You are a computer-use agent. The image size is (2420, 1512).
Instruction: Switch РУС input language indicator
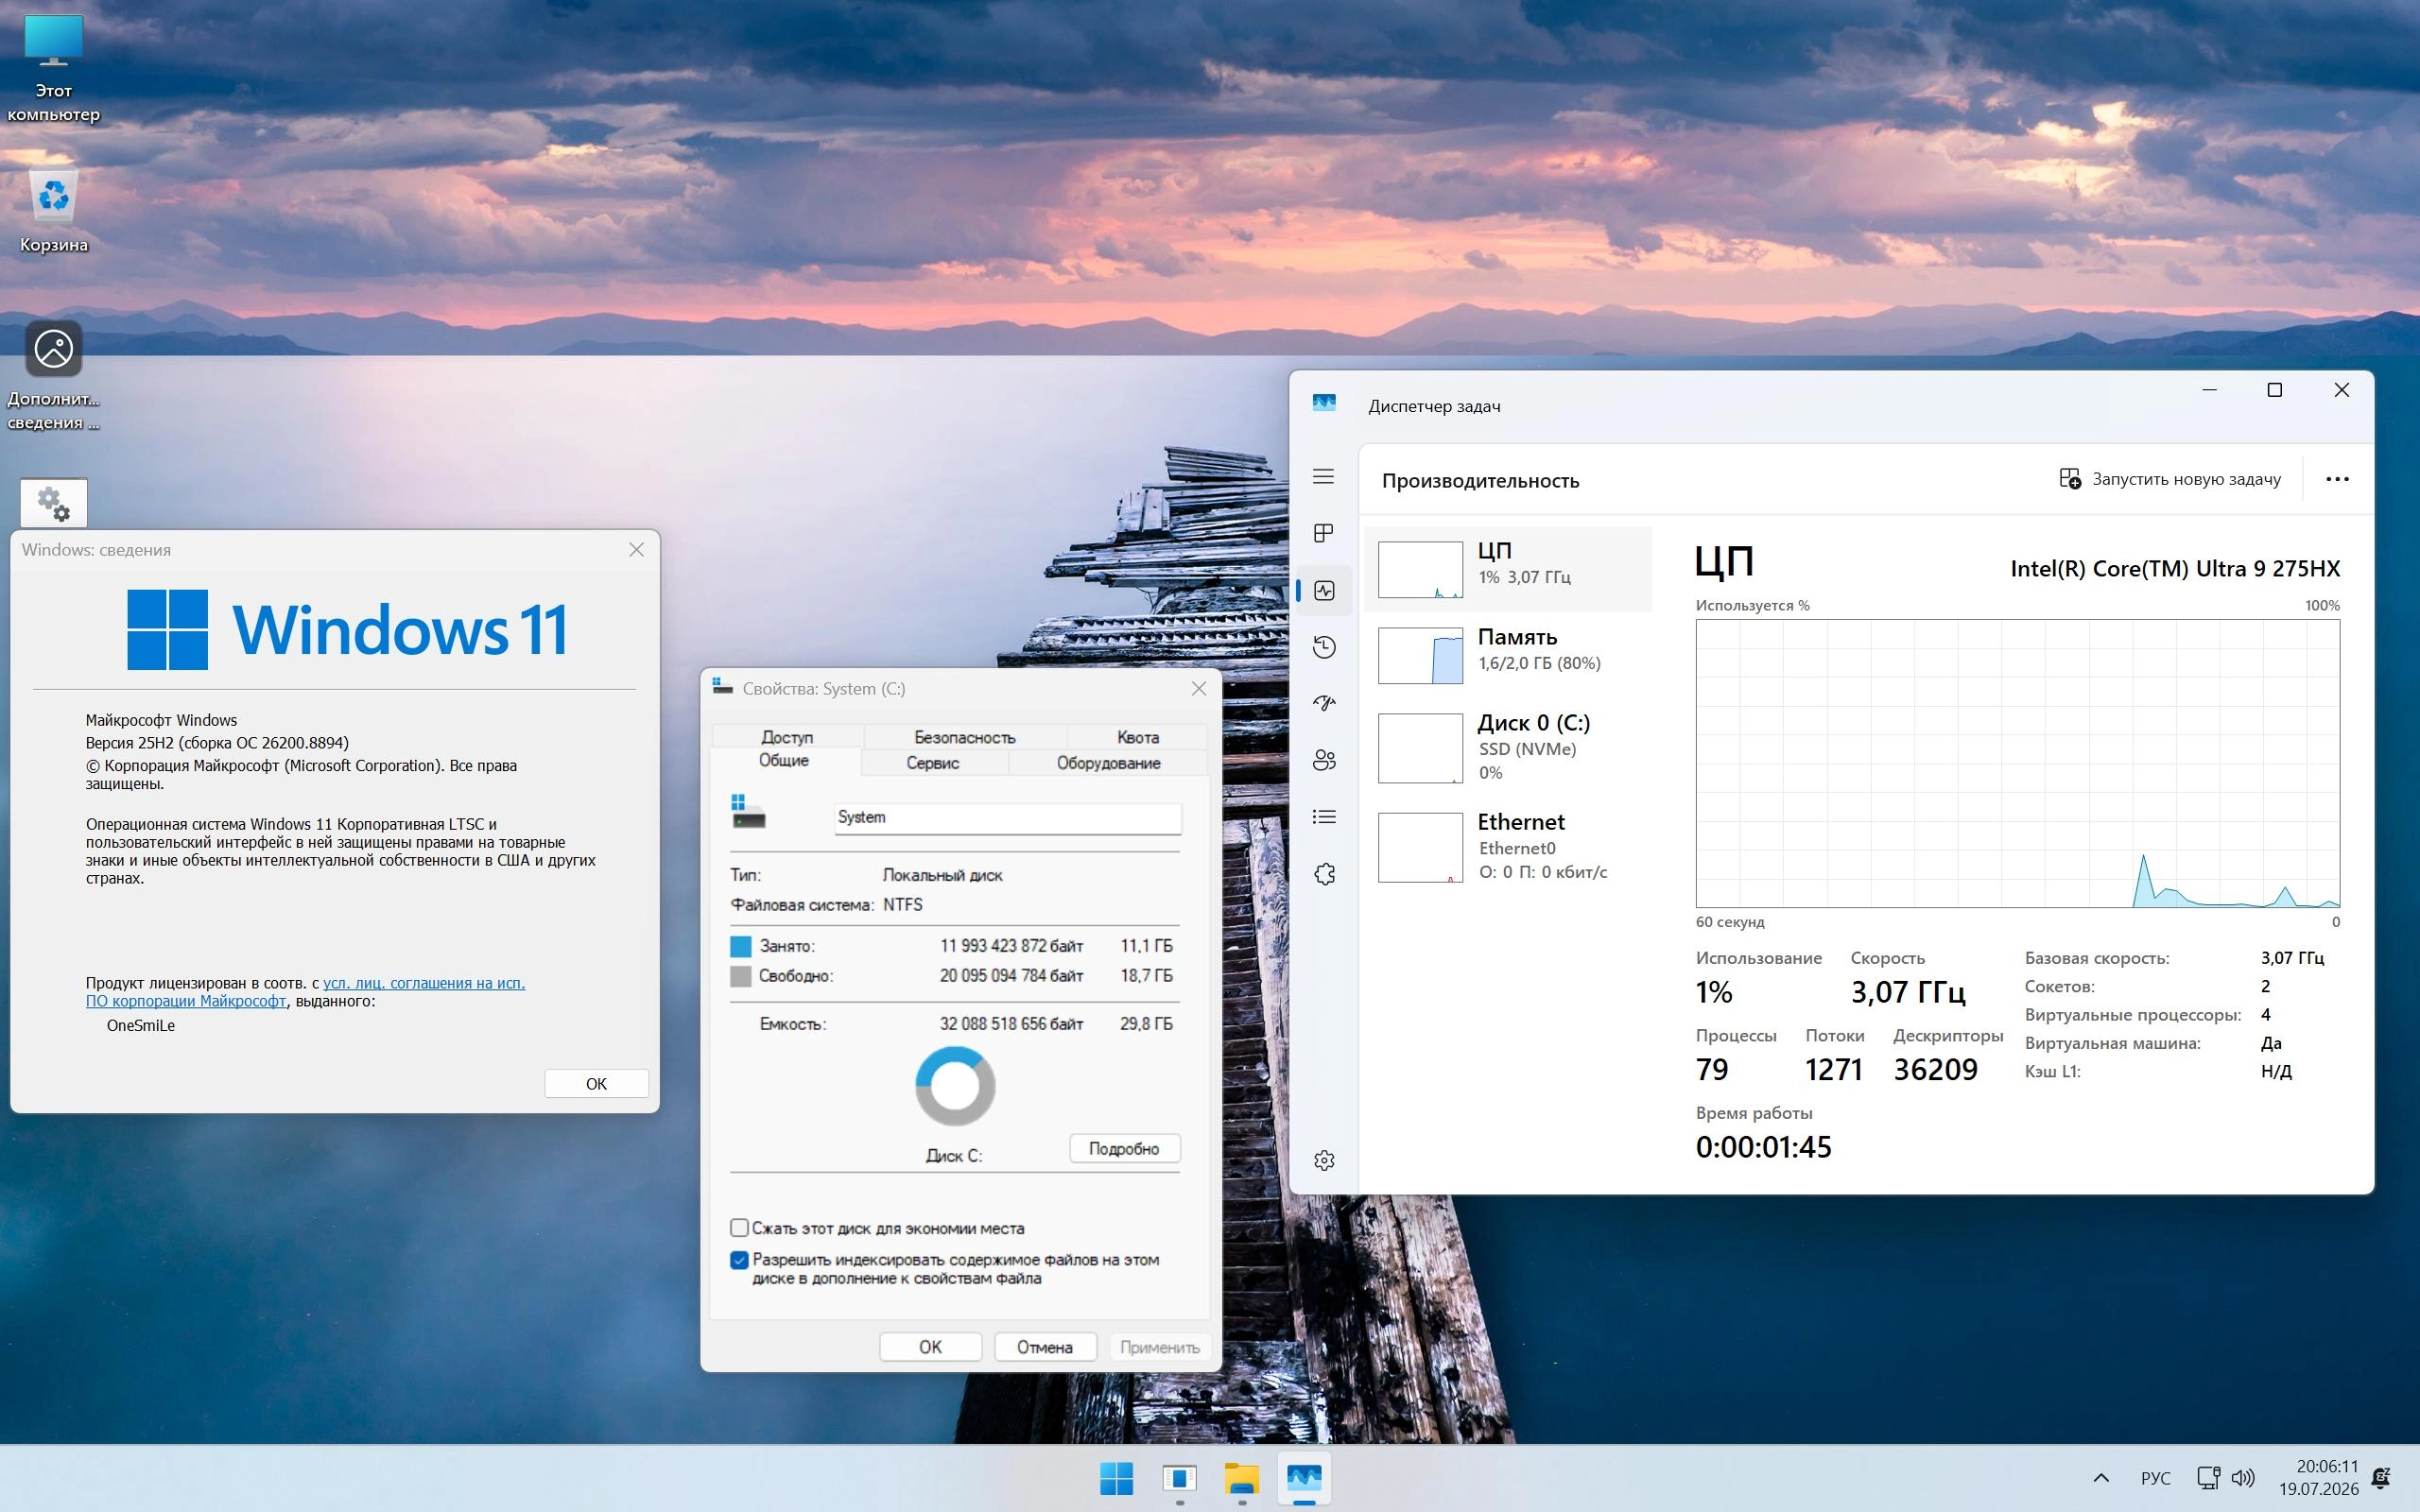pos(2155,1478)
